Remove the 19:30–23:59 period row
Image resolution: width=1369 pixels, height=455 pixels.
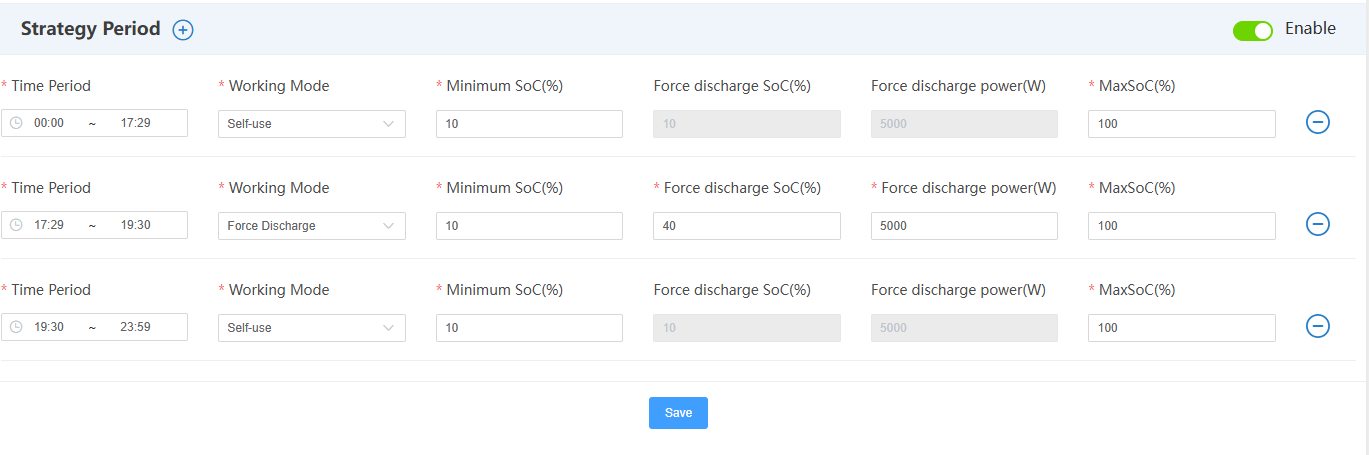pos(1318,327)
